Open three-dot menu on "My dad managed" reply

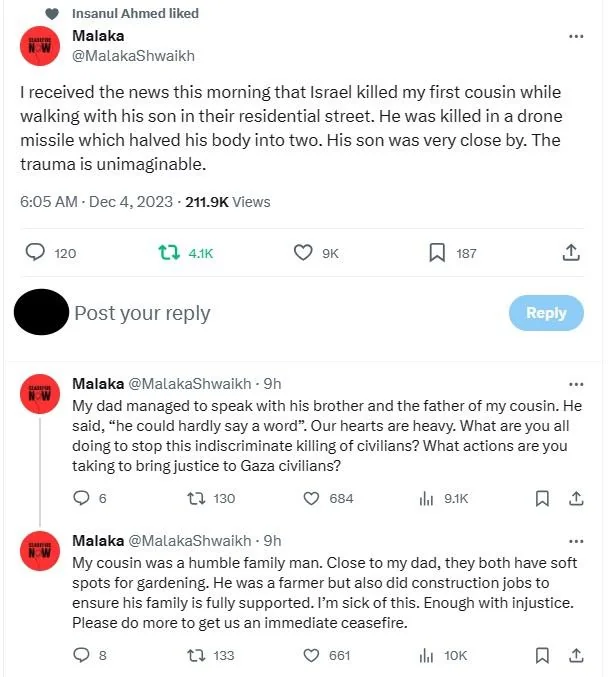(x=576, y=384)
